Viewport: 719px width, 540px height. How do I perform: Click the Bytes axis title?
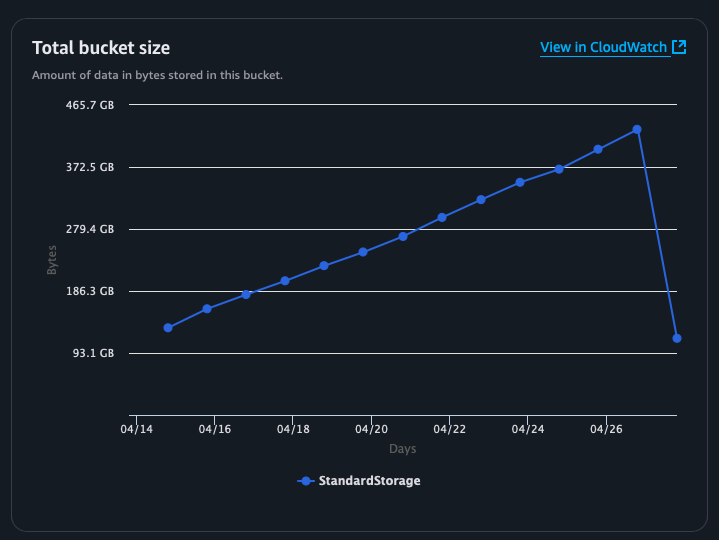pos(52,260)
